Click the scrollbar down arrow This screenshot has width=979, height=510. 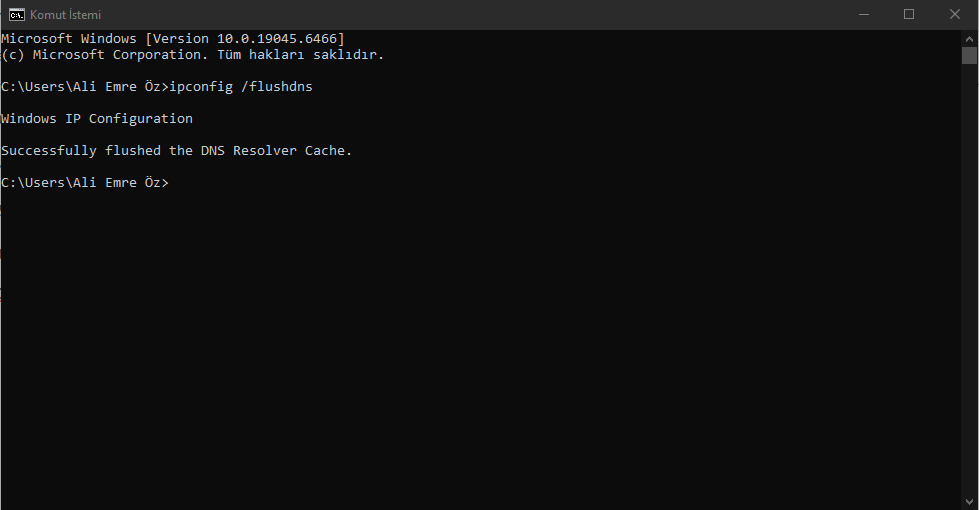coord(969,501)
